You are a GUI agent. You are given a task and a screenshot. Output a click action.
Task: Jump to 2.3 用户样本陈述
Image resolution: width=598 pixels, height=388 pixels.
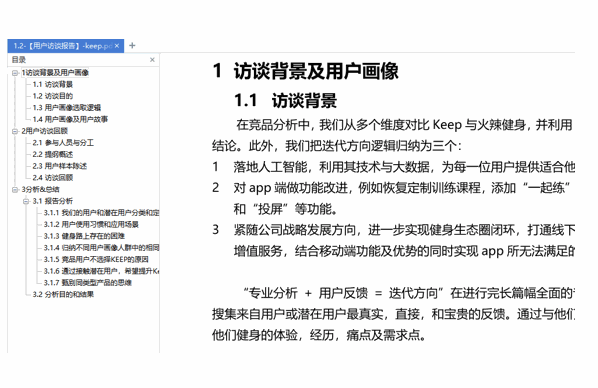click(59, 166)
